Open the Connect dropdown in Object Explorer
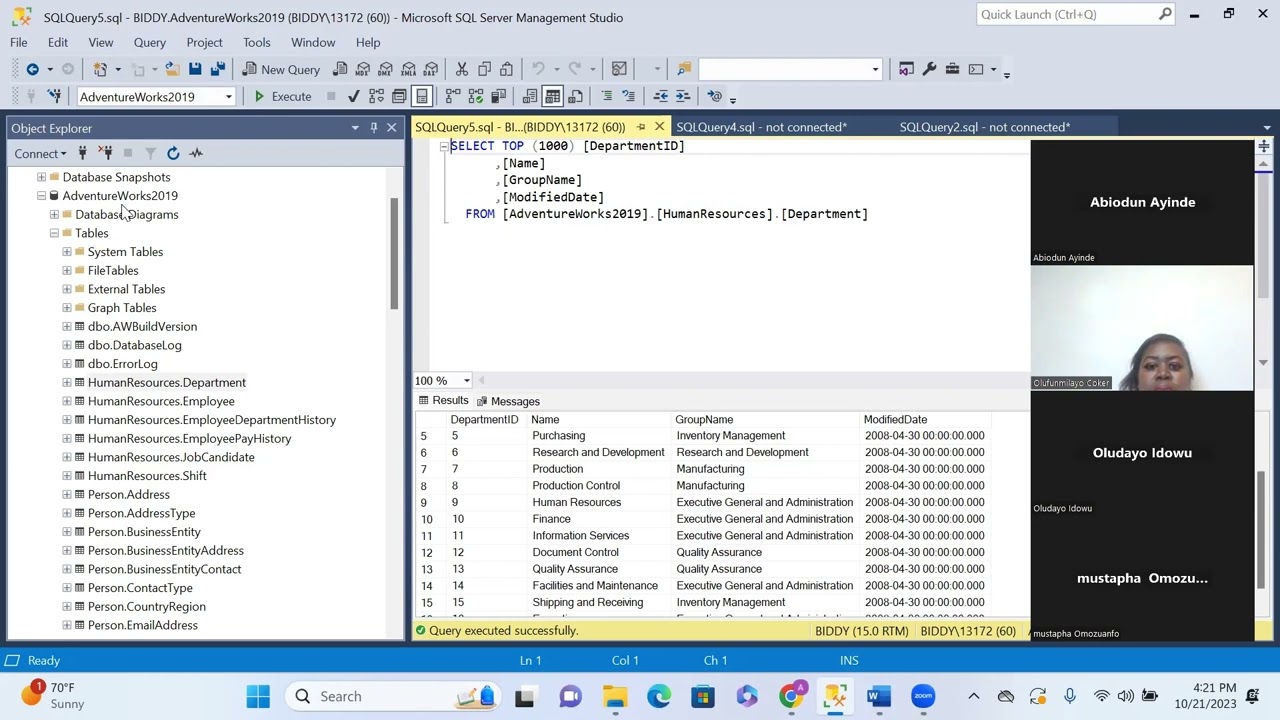This screenshot has height=720, width=1280. click(x=41, y=153)
